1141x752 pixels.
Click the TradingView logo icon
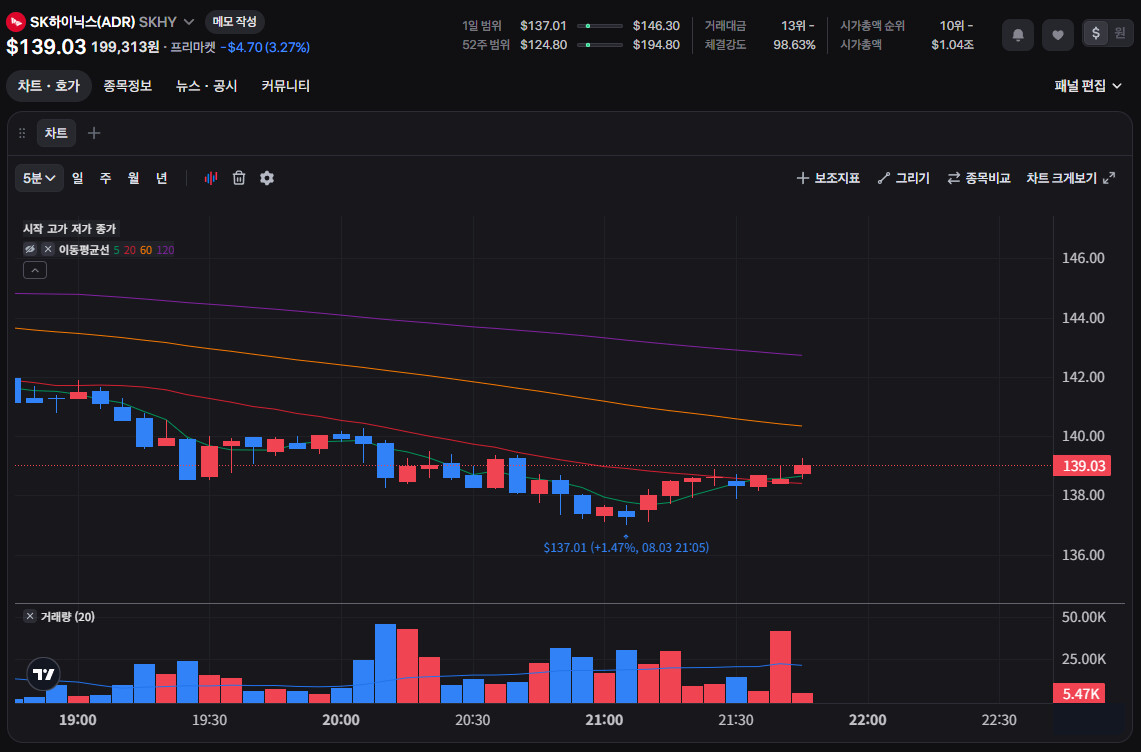pyautogui.click(x=44, y=674)
